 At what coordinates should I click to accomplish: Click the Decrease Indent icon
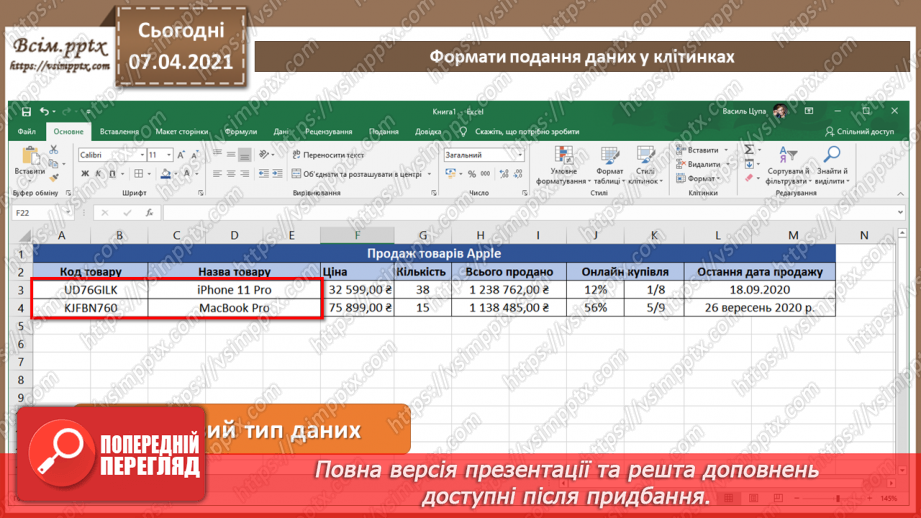[x=263, y=174]
